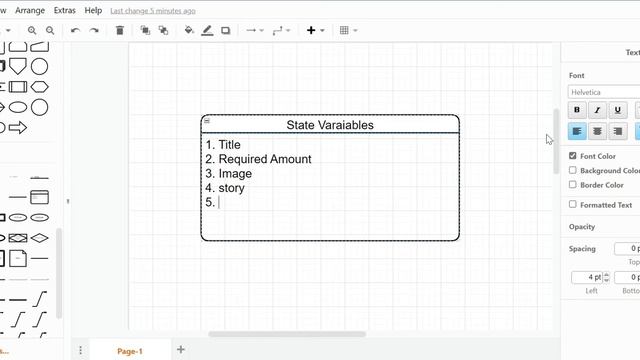Toggle Italic text formatting
Image resolution: width=640 pixels, height=360 pixels.
pos(597,110)
